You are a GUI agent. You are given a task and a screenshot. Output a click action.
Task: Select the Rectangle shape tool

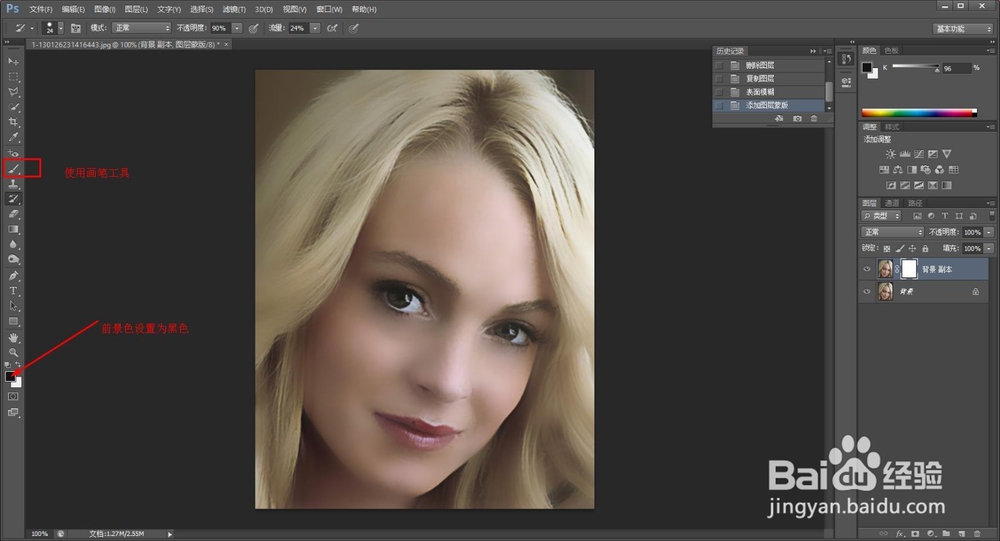click(x=13, y=322)
